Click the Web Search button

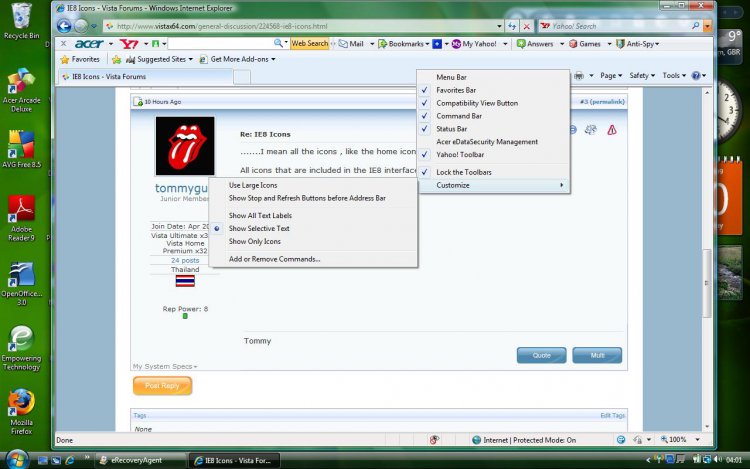click(x=309, y=44)
